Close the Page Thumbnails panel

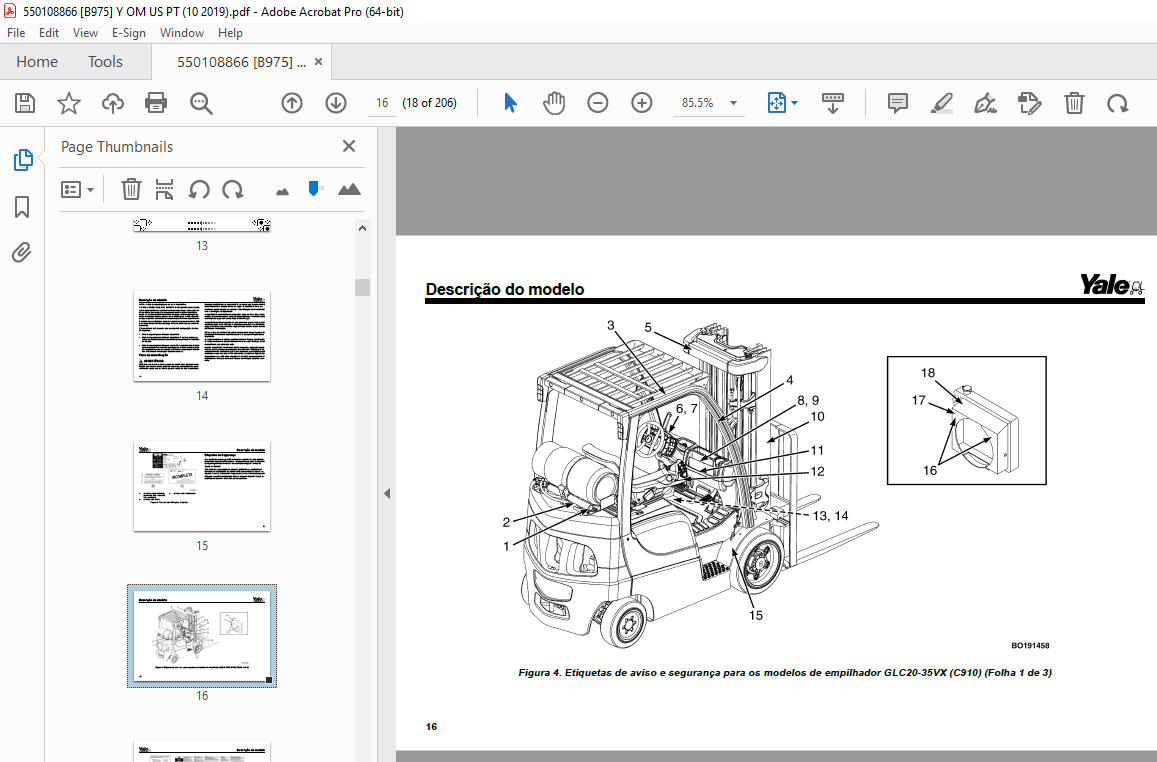click(x=349, y=146)
